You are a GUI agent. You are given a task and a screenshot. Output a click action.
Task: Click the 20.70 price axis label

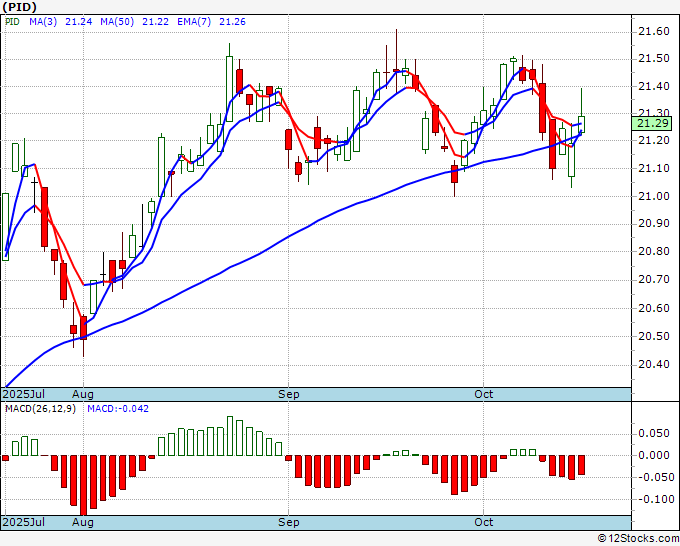654,279
